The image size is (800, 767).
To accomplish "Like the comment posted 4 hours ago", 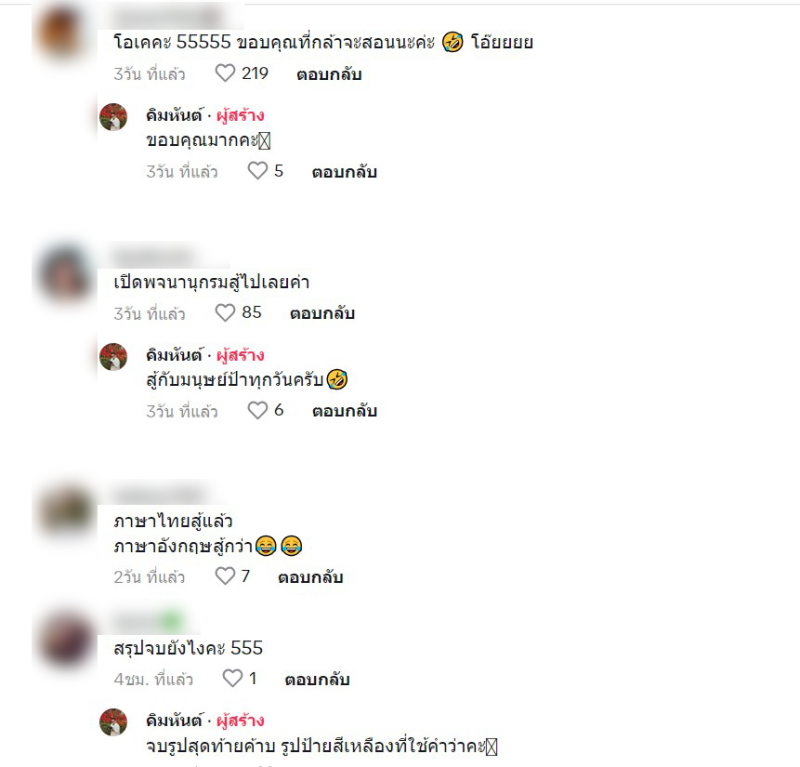I will pos(232,678).
